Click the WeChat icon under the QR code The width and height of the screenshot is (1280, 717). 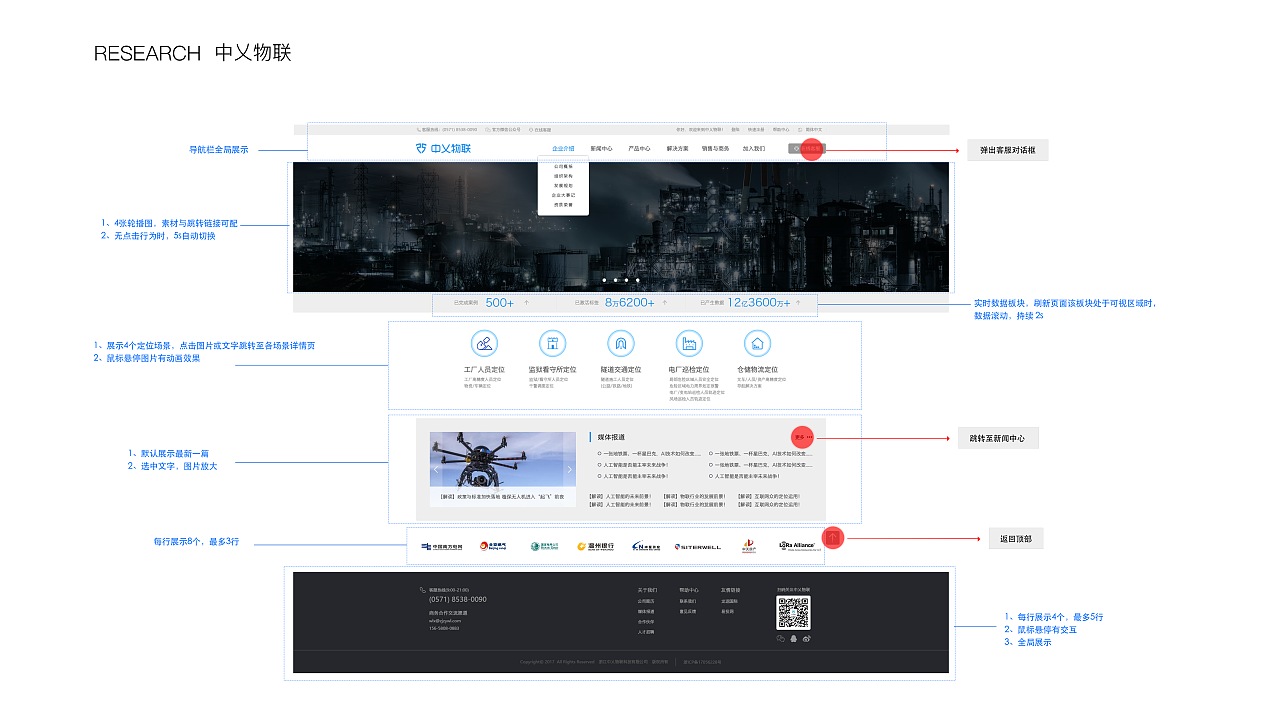[x=781, y=638]
